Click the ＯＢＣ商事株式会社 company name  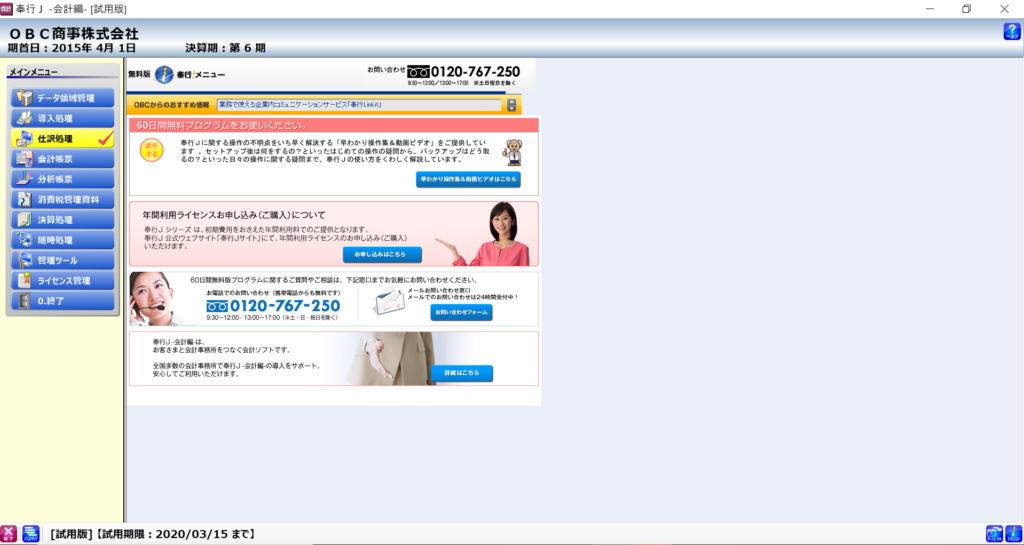tap(73, 34)
